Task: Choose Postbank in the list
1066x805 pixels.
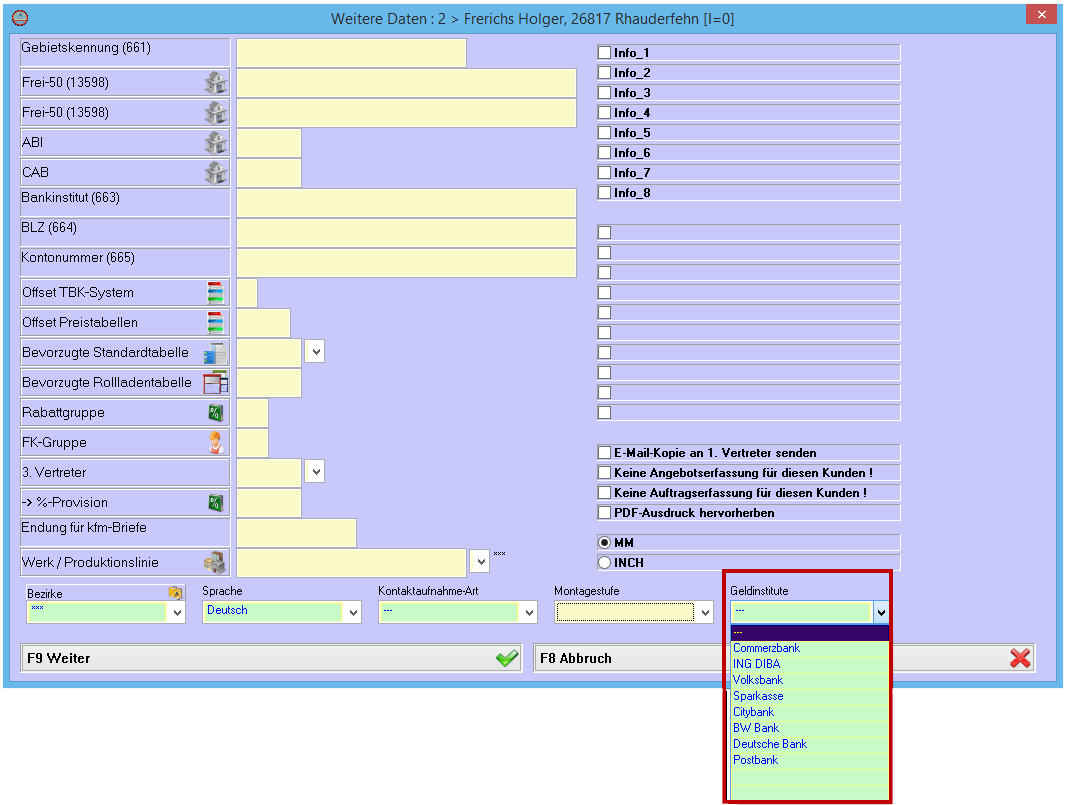Action: [809, 760]
